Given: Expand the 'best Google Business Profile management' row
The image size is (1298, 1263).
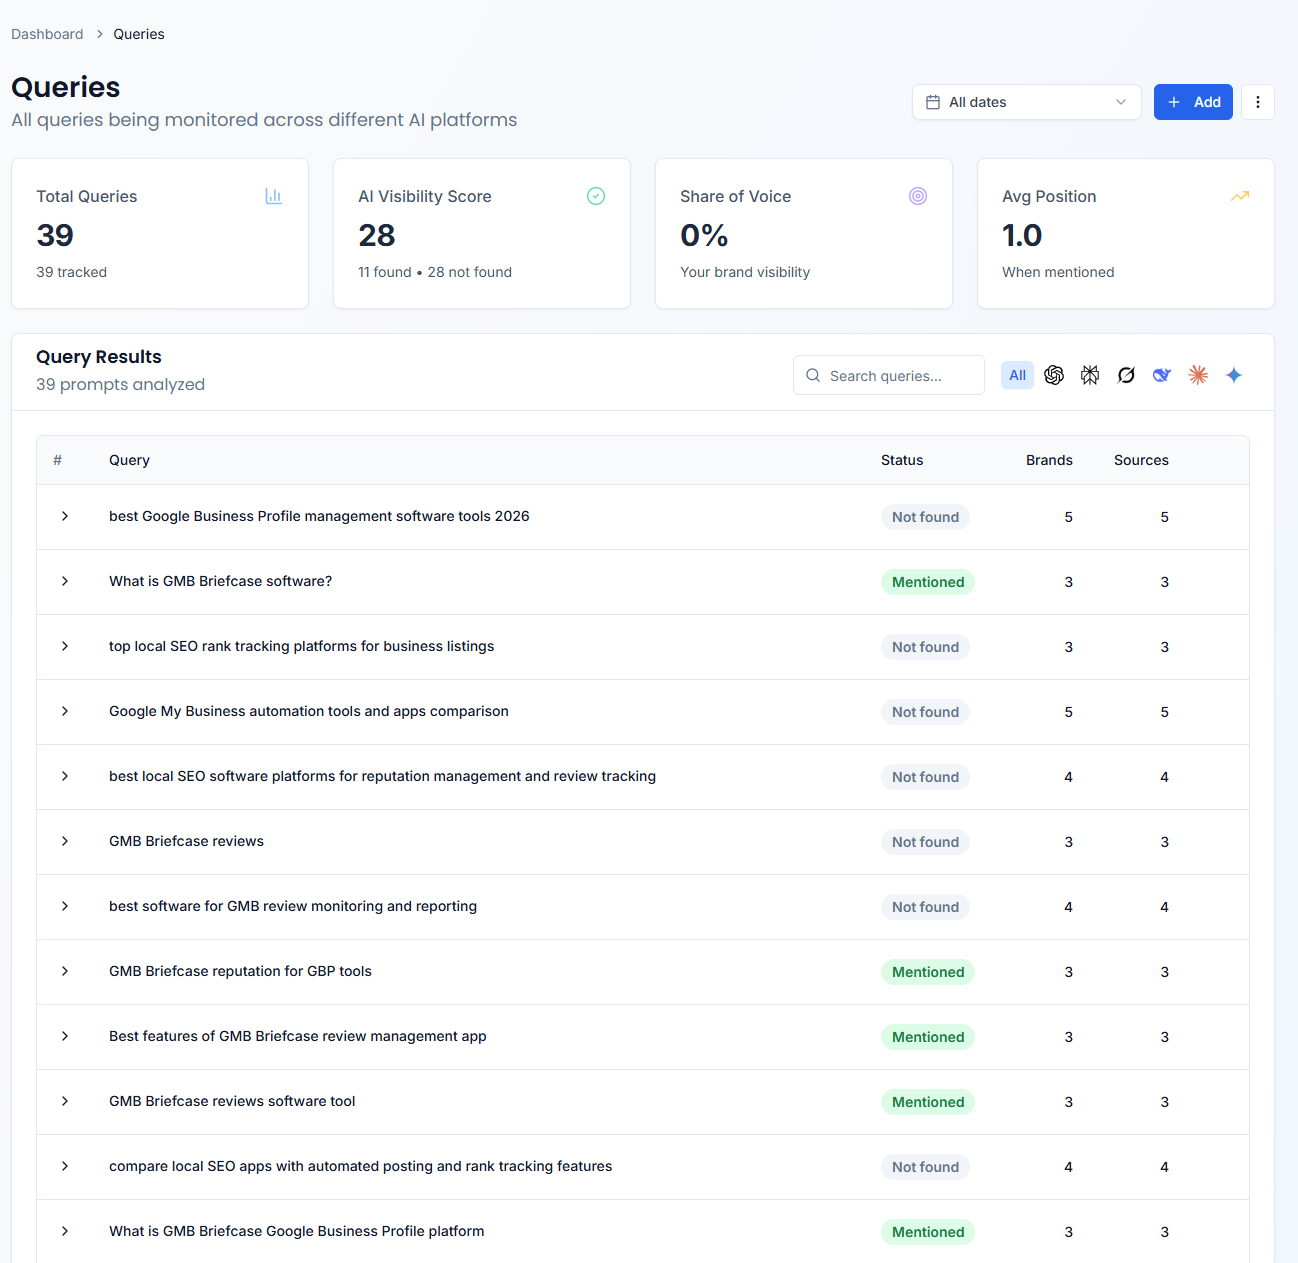Looking at the screenshot, I should click(65, 516).
